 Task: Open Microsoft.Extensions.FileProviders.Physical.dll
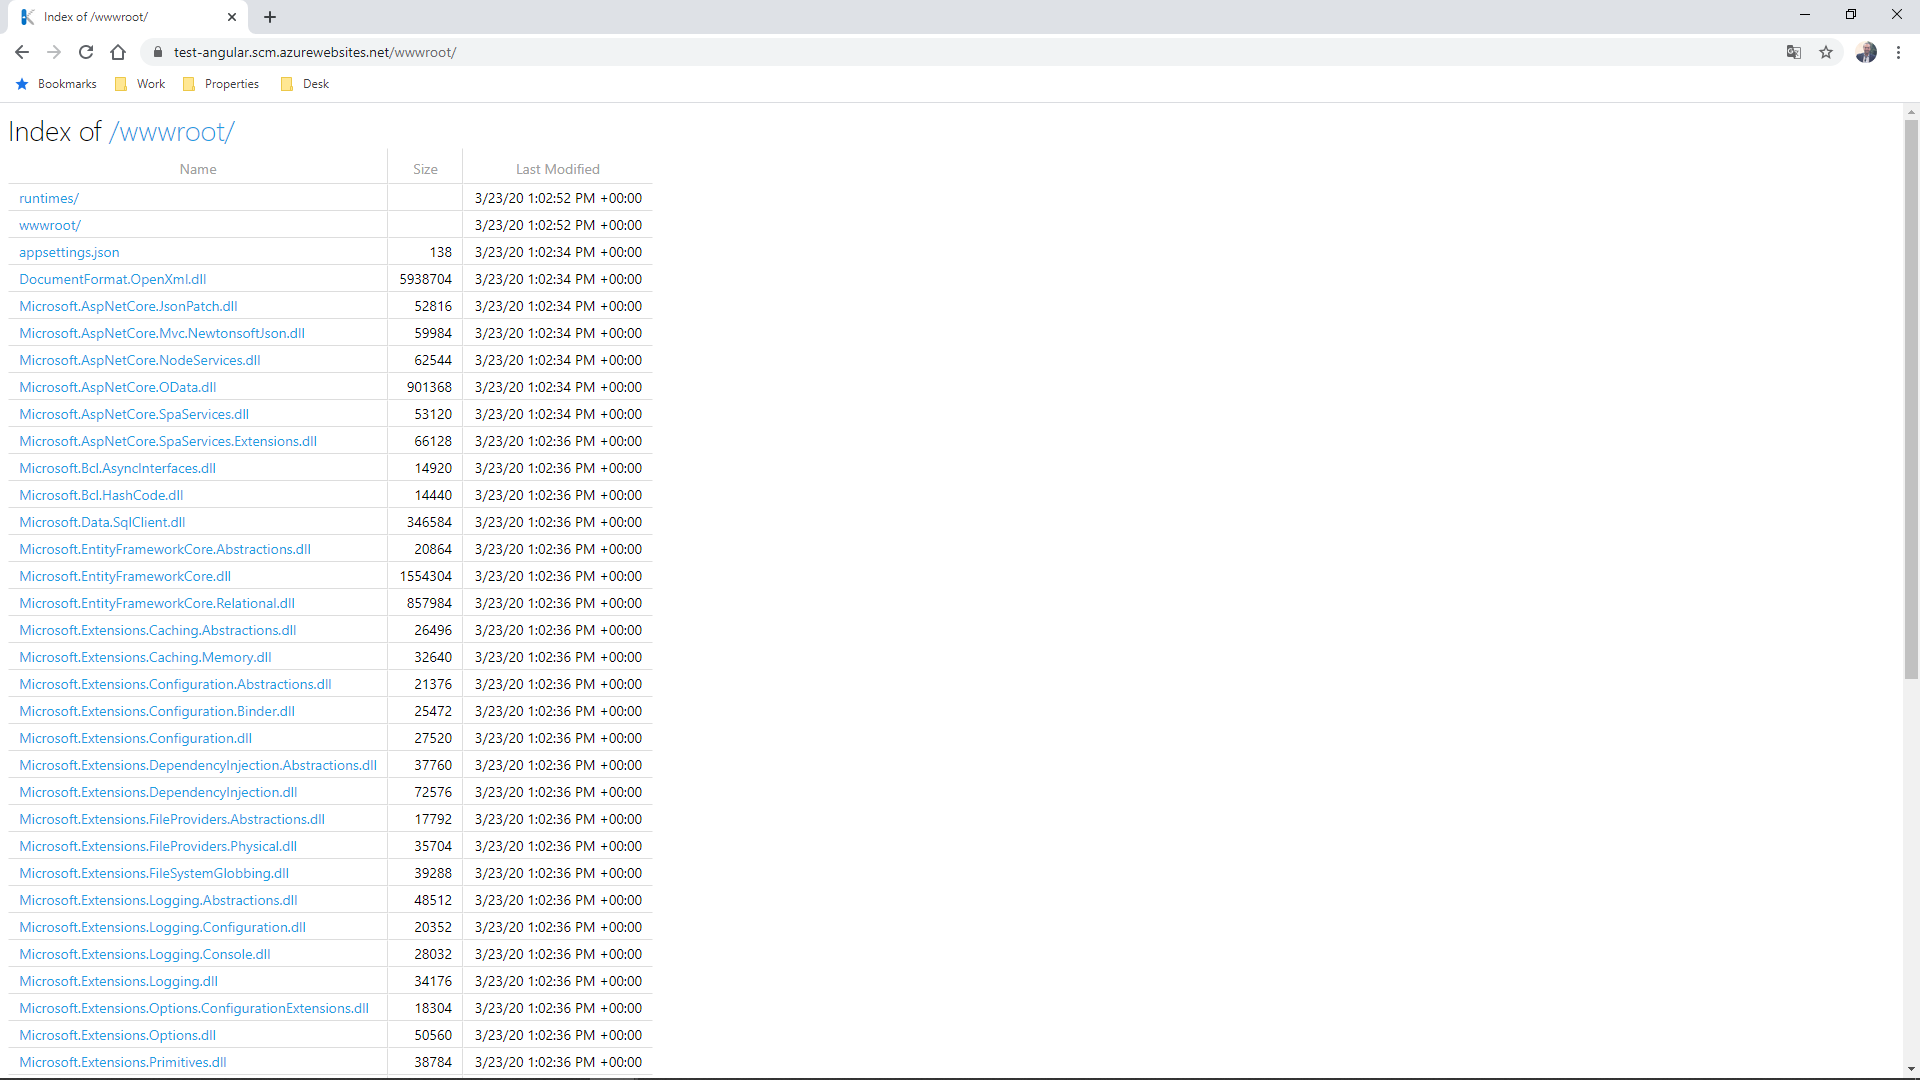[158, 846]
